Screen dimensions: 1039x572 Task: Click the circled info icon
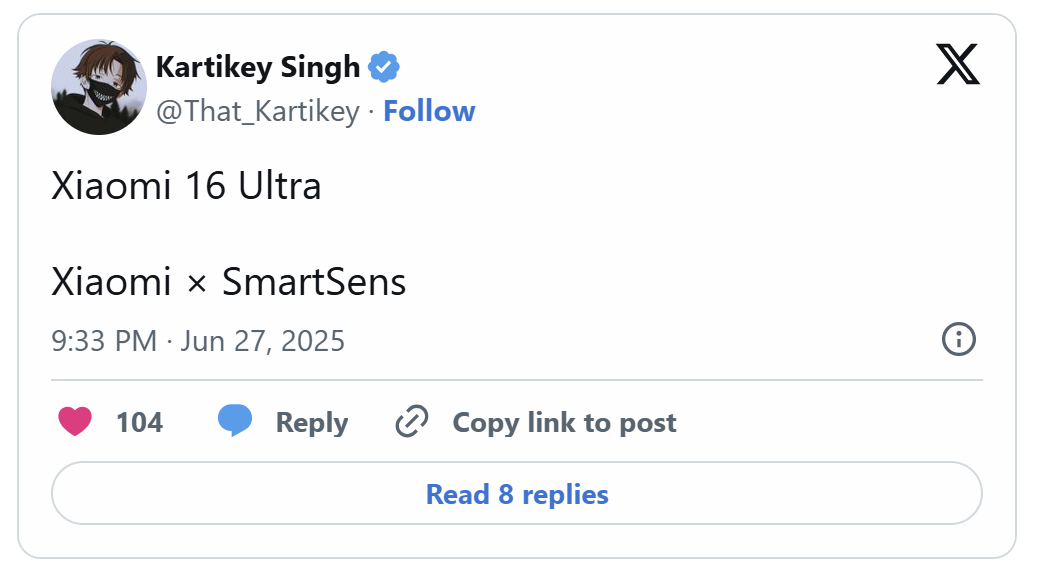click(959, 340)
